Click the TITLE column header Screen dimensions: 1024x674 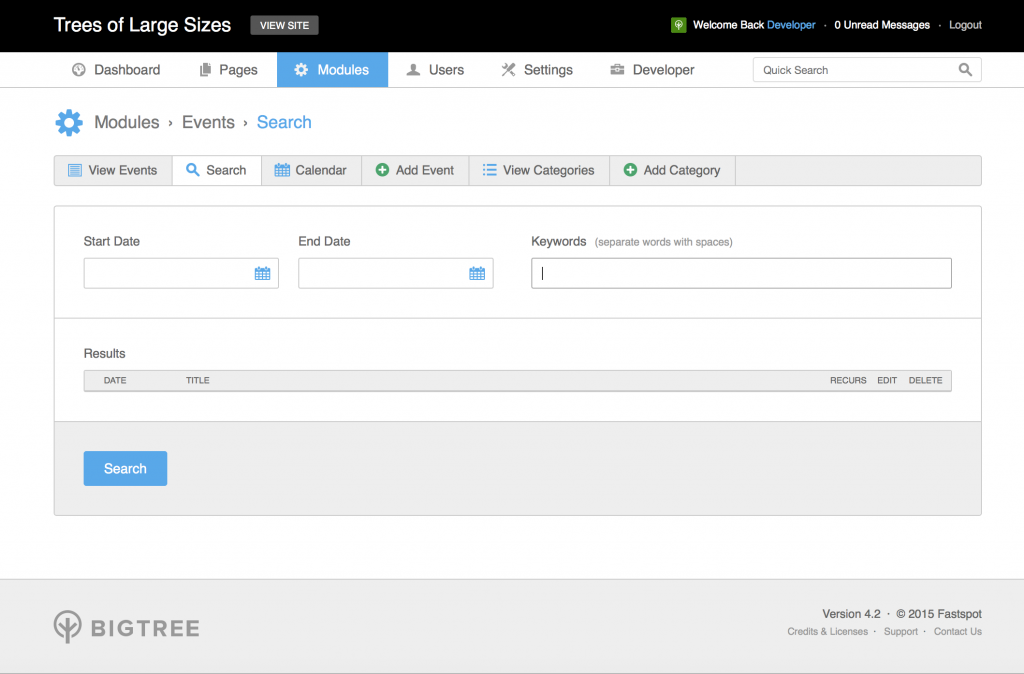(198, 380)
